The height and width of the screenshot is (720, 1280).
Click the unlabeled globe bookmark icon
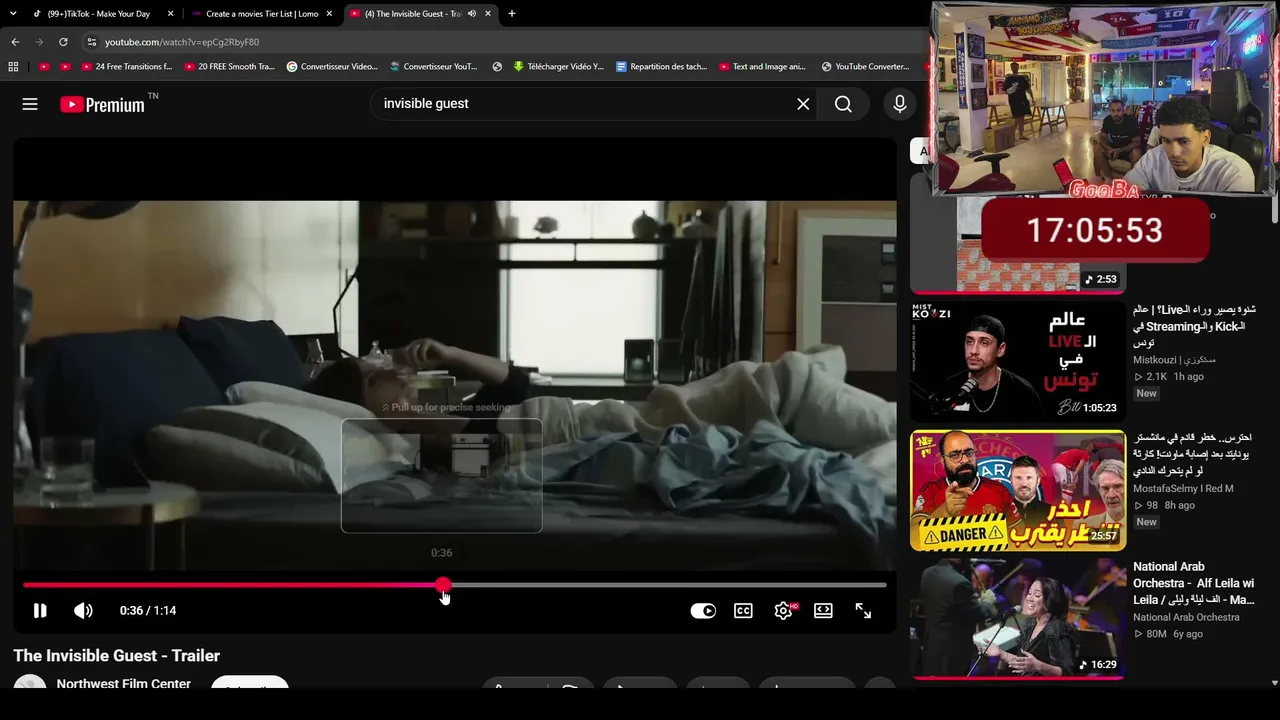click(497, 67)
